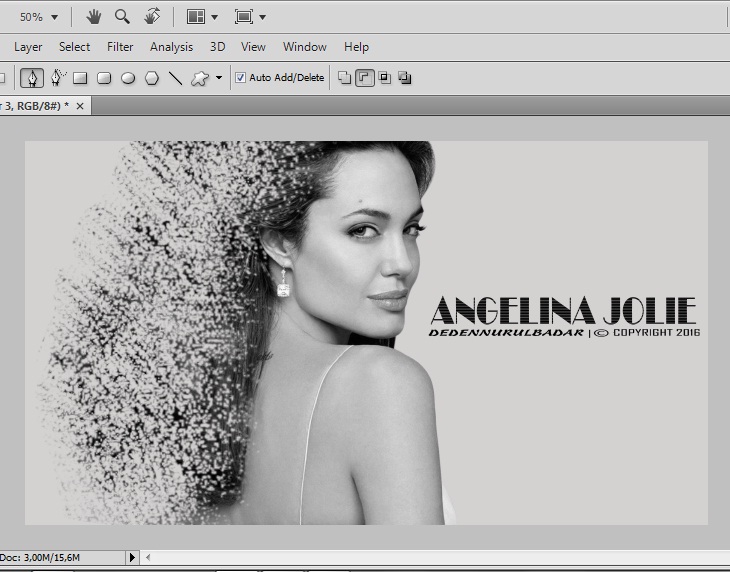Viewport: 730px width, 572px height.
Task: Select Intersect path areas mode
Action: pyautogui.click(x=385, y=78)
